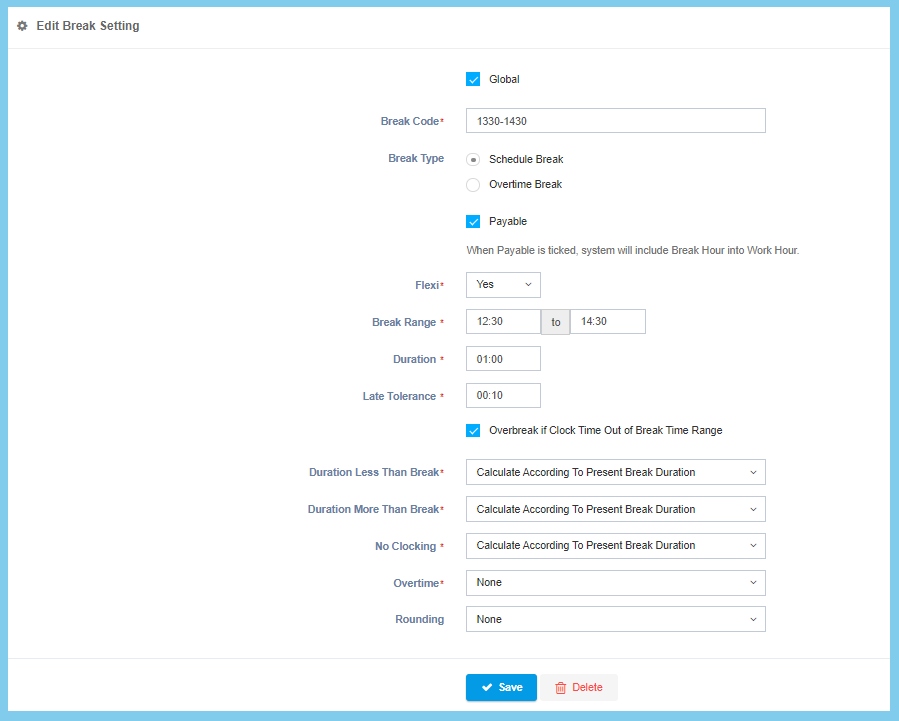Select the Schedule Break radio option
This screenshot has width=899, height=721.
coord(473,159)
